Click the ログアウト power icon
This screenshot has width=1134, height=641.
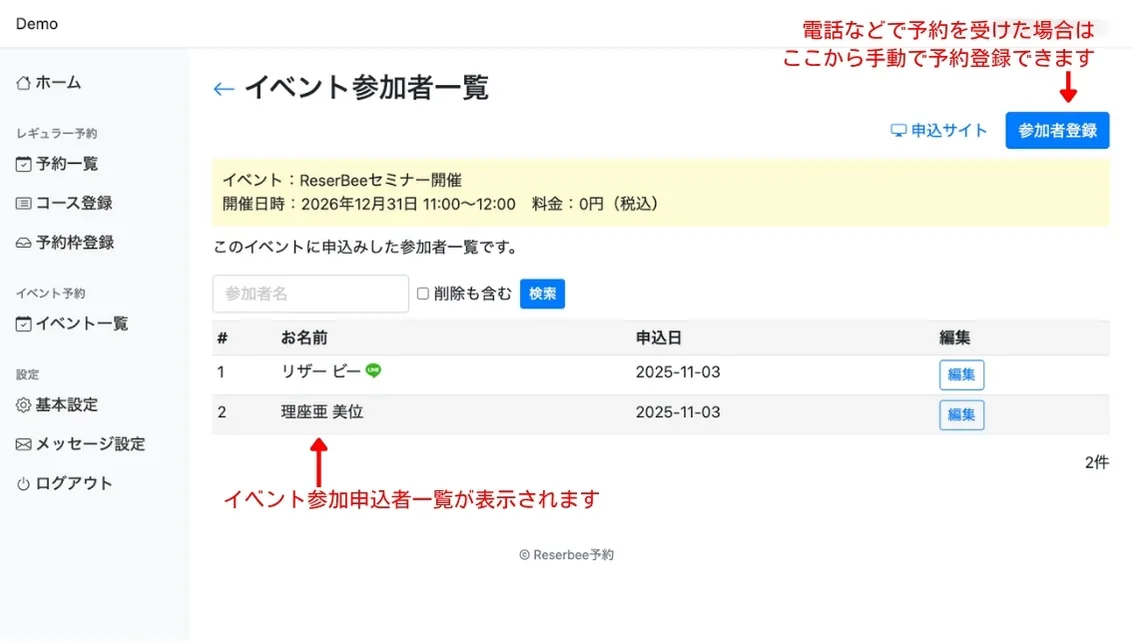pos(24,484)
